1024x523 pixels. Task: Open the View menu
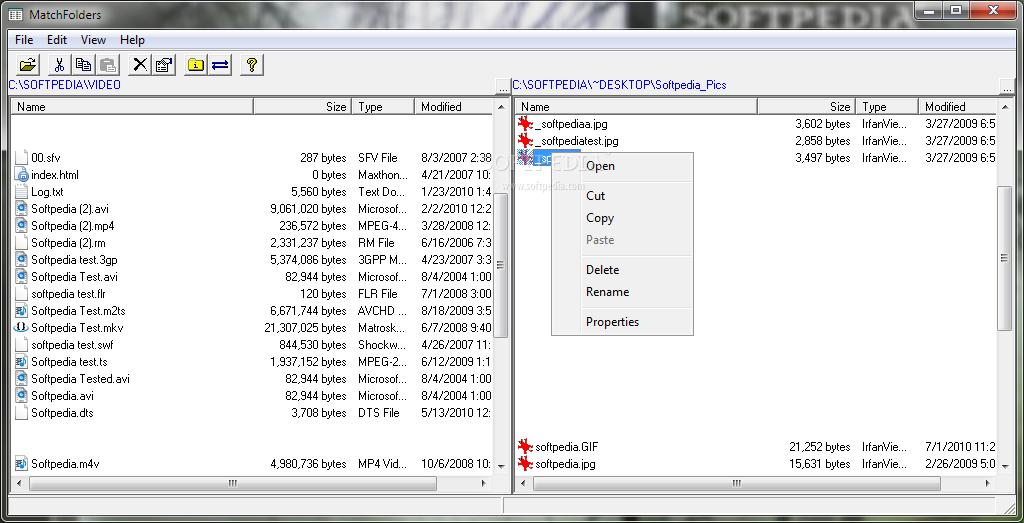click(93, 40)
